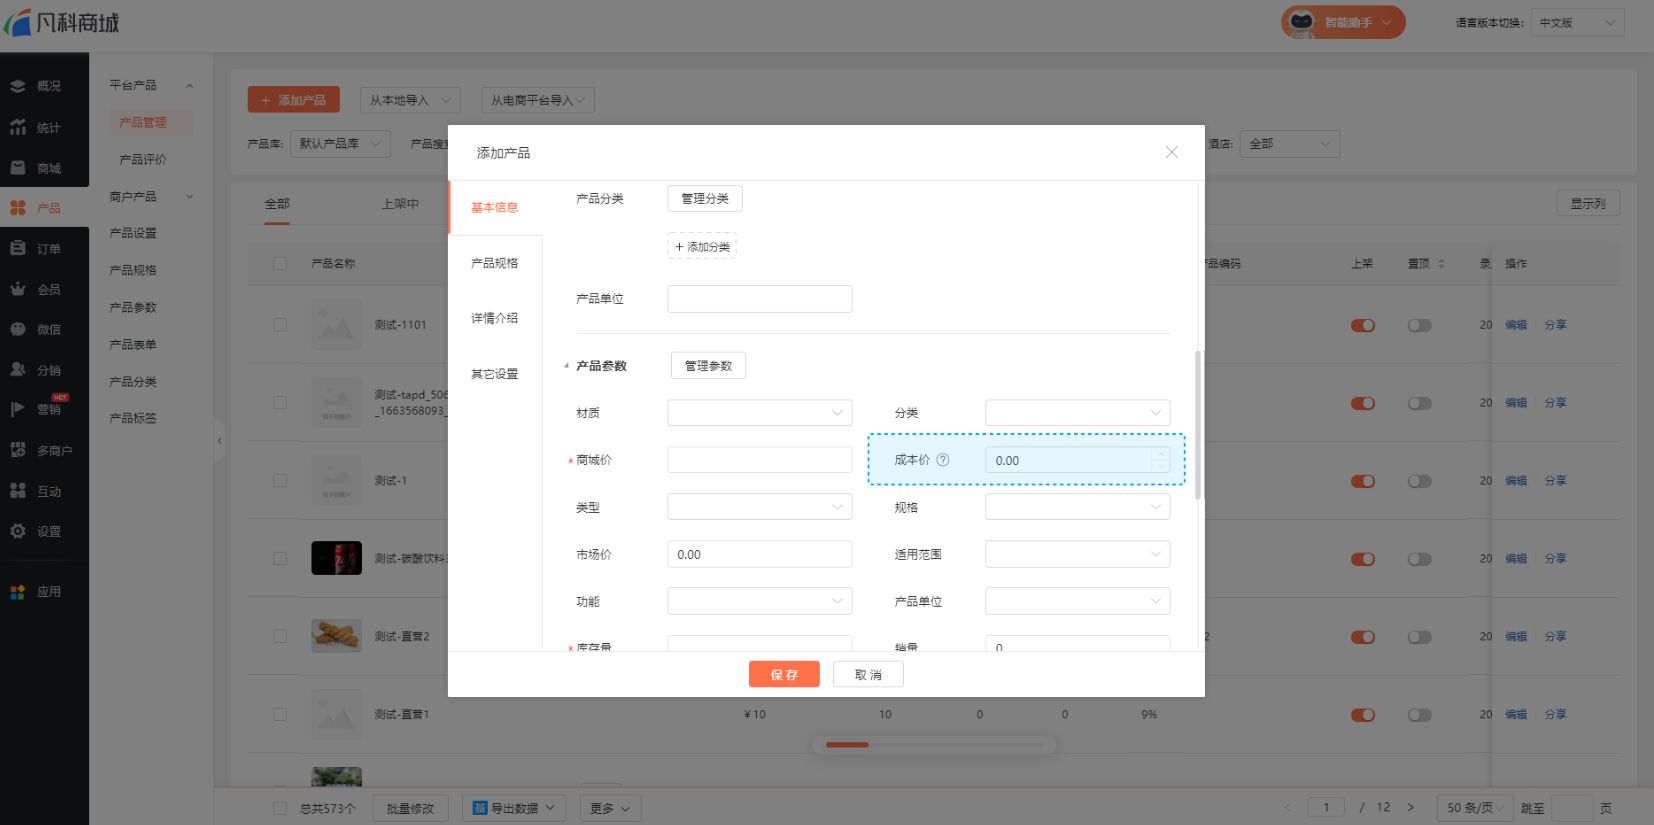Check the row checkbox for 测试-1101

[280, 325]
